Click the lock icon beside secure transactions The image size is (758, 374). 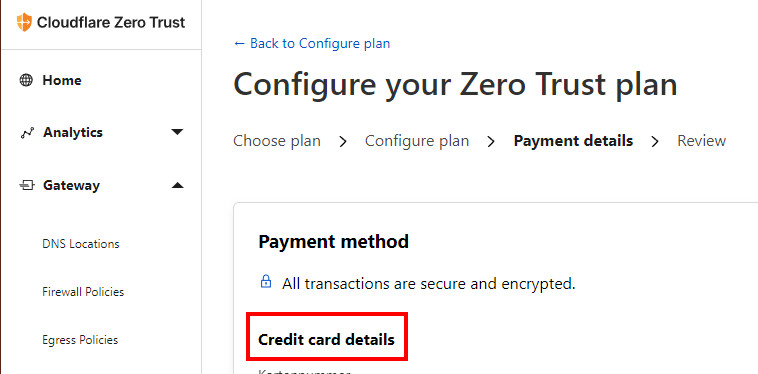coord(266,281)
